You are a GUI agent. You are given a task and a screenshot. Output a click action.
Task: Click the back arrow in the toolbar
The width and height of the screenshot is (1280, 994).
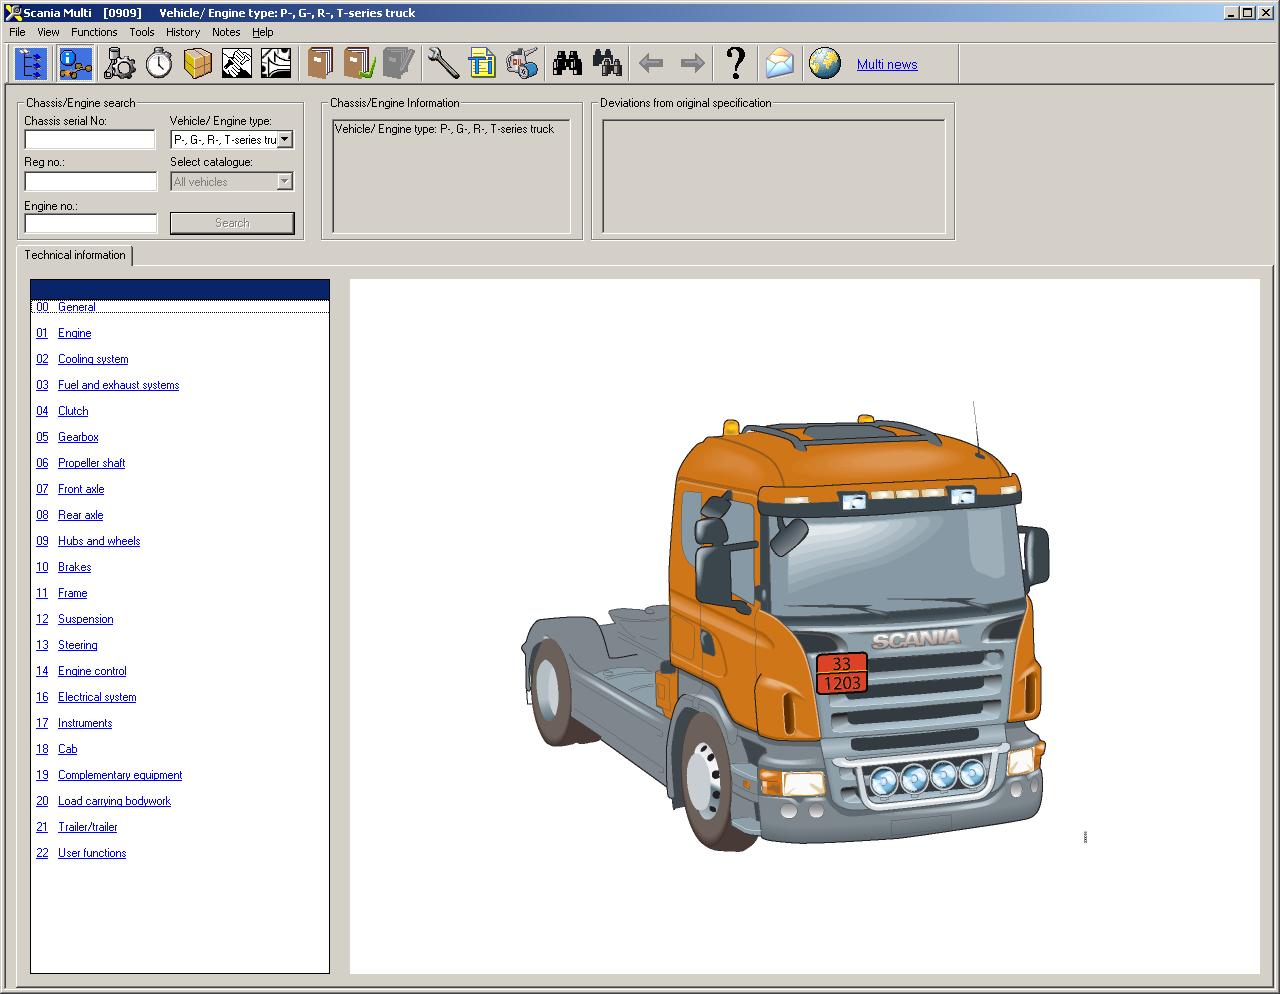[x=651, y=64]
